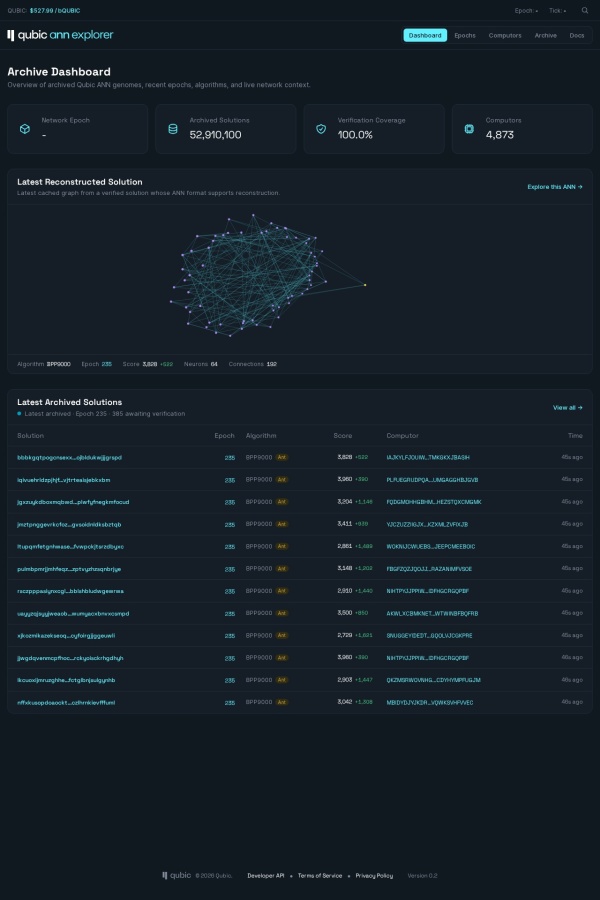Open the Developer API footer link
The width and height of the screenshot is (600, 900).
[265, 876]
